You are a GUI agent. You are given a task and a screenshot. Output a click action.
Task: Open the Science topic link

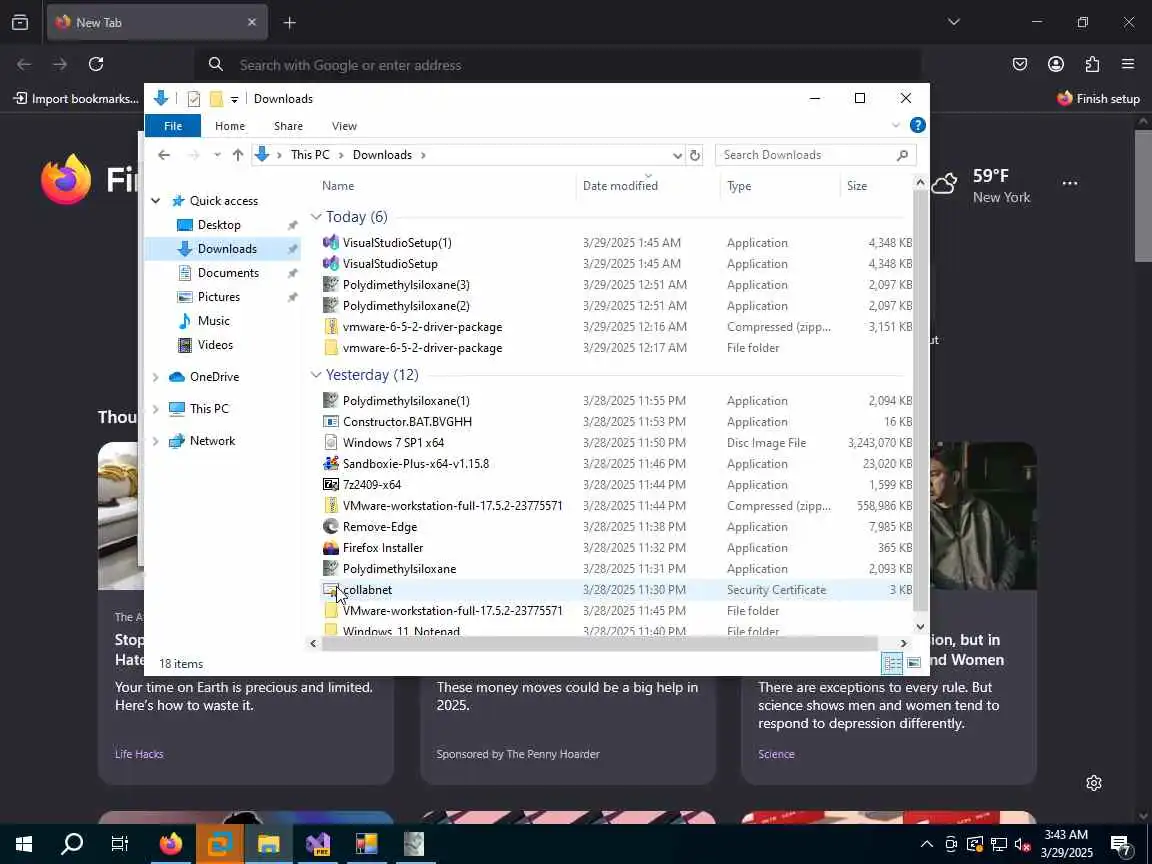pos(776,754)
